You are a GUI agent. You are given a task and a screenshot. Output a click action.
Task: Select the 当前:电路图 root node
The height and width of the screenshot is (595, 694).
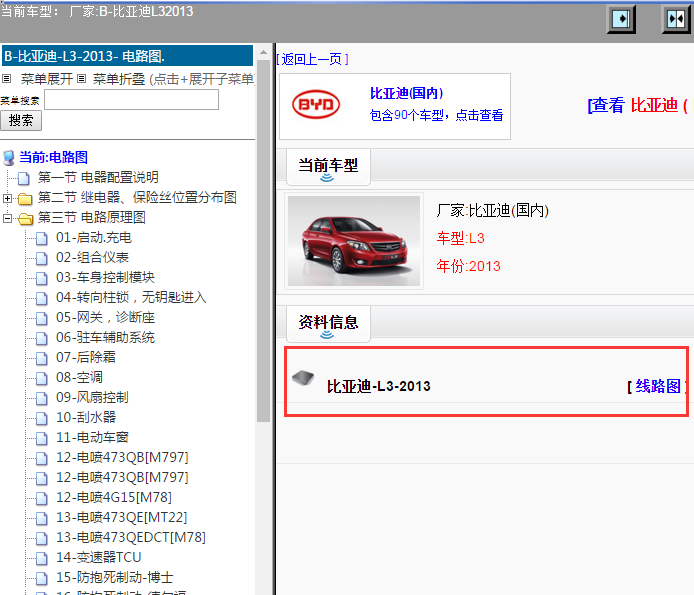(x=54, y=158)
